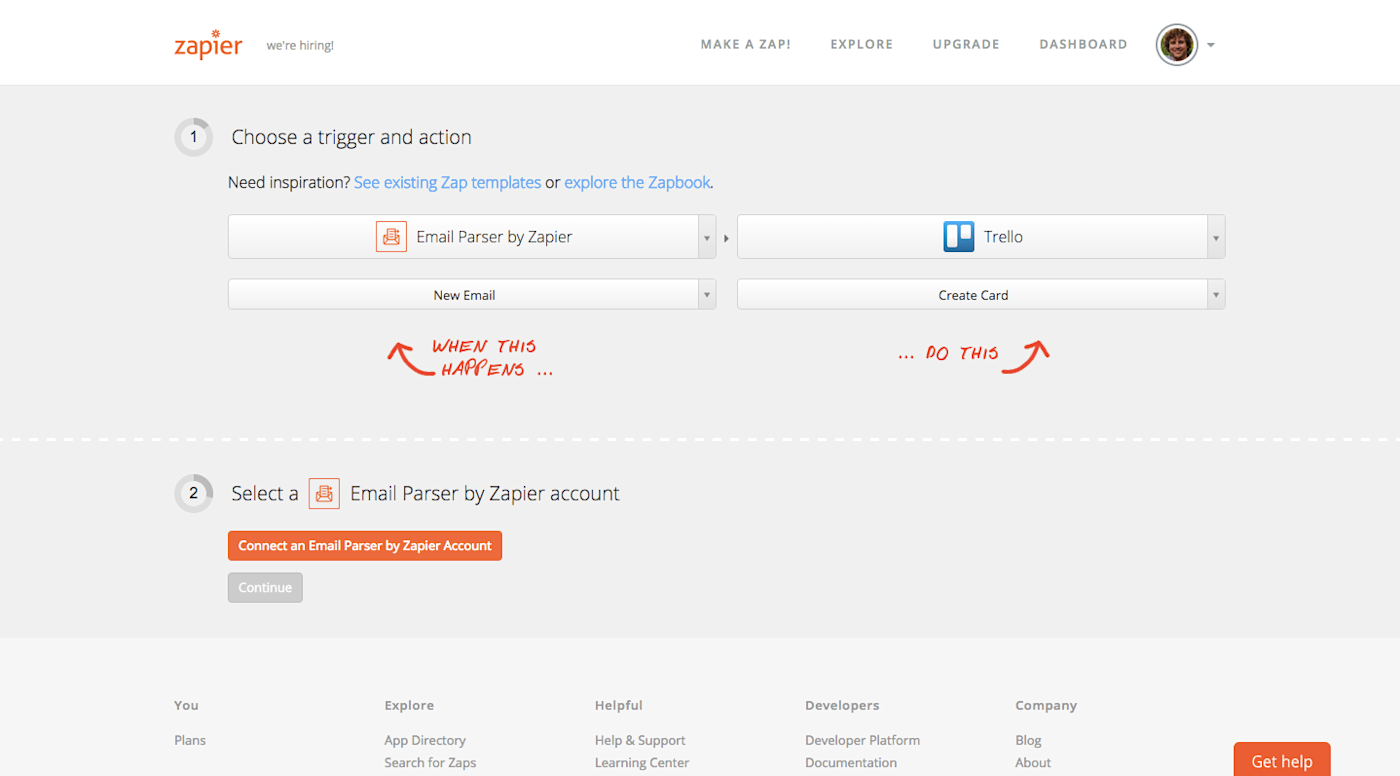1400x776 pixels.
Task: Click the Email Parser icon in step 2 heading
Action: coord(324,493)
